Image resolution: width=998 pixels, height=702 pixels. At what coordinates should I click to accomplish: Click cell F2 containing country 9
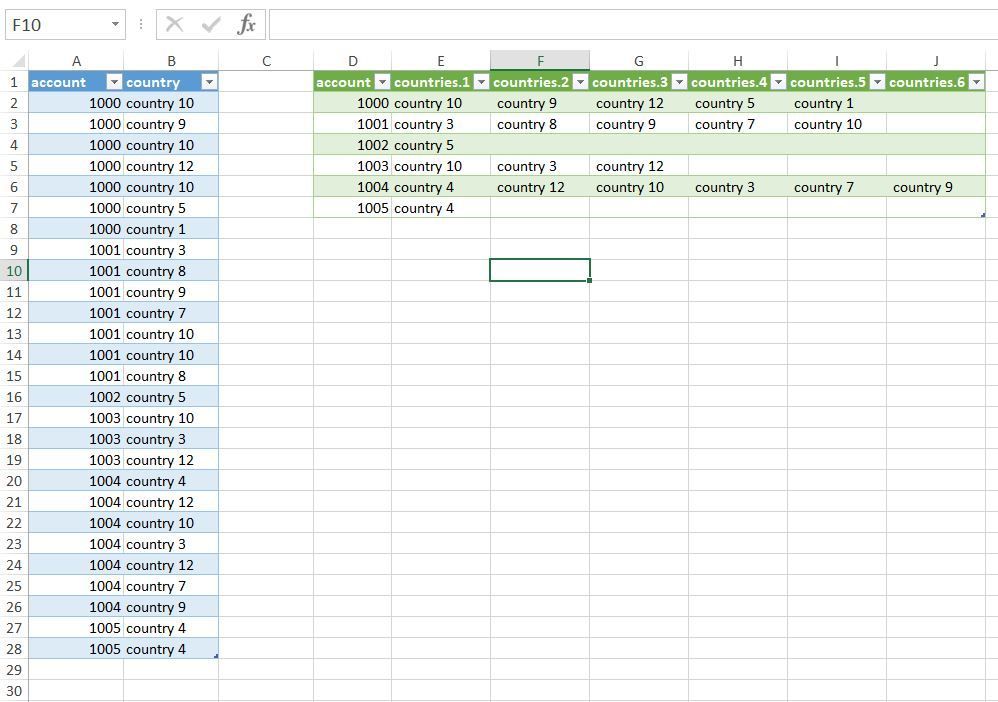tap(540, 103)
